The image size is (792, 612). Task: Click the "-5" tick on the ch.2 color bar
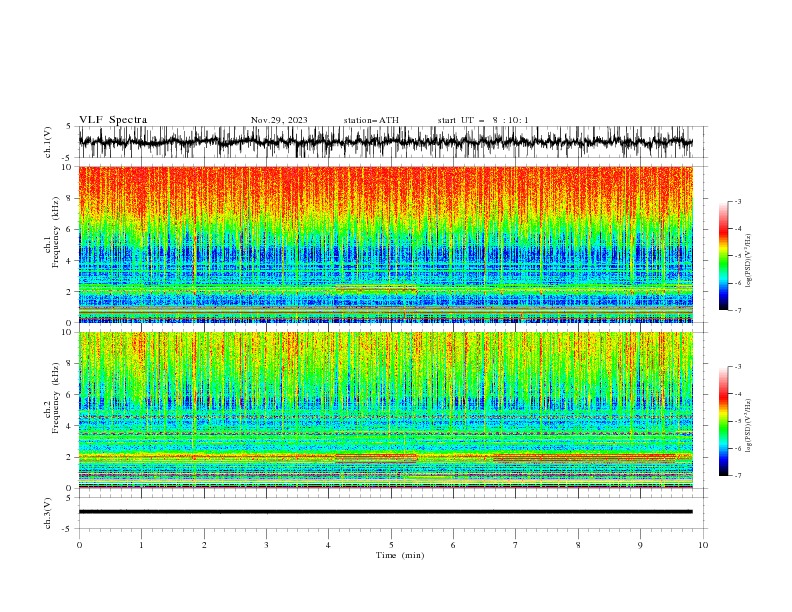pyautogui.click(x=737, y=421)
